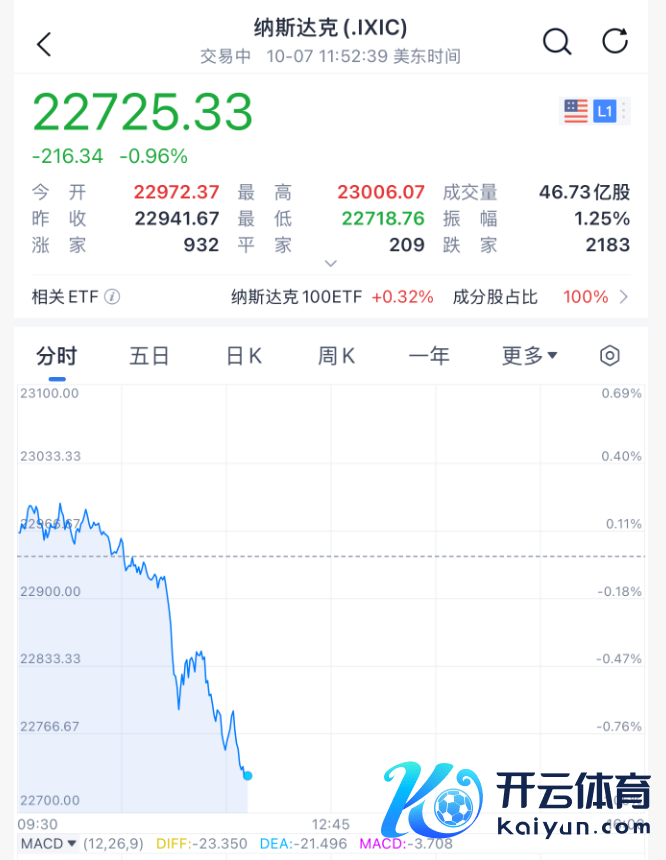
Task: Select the 周K chart tab
Action: [336, 355]
